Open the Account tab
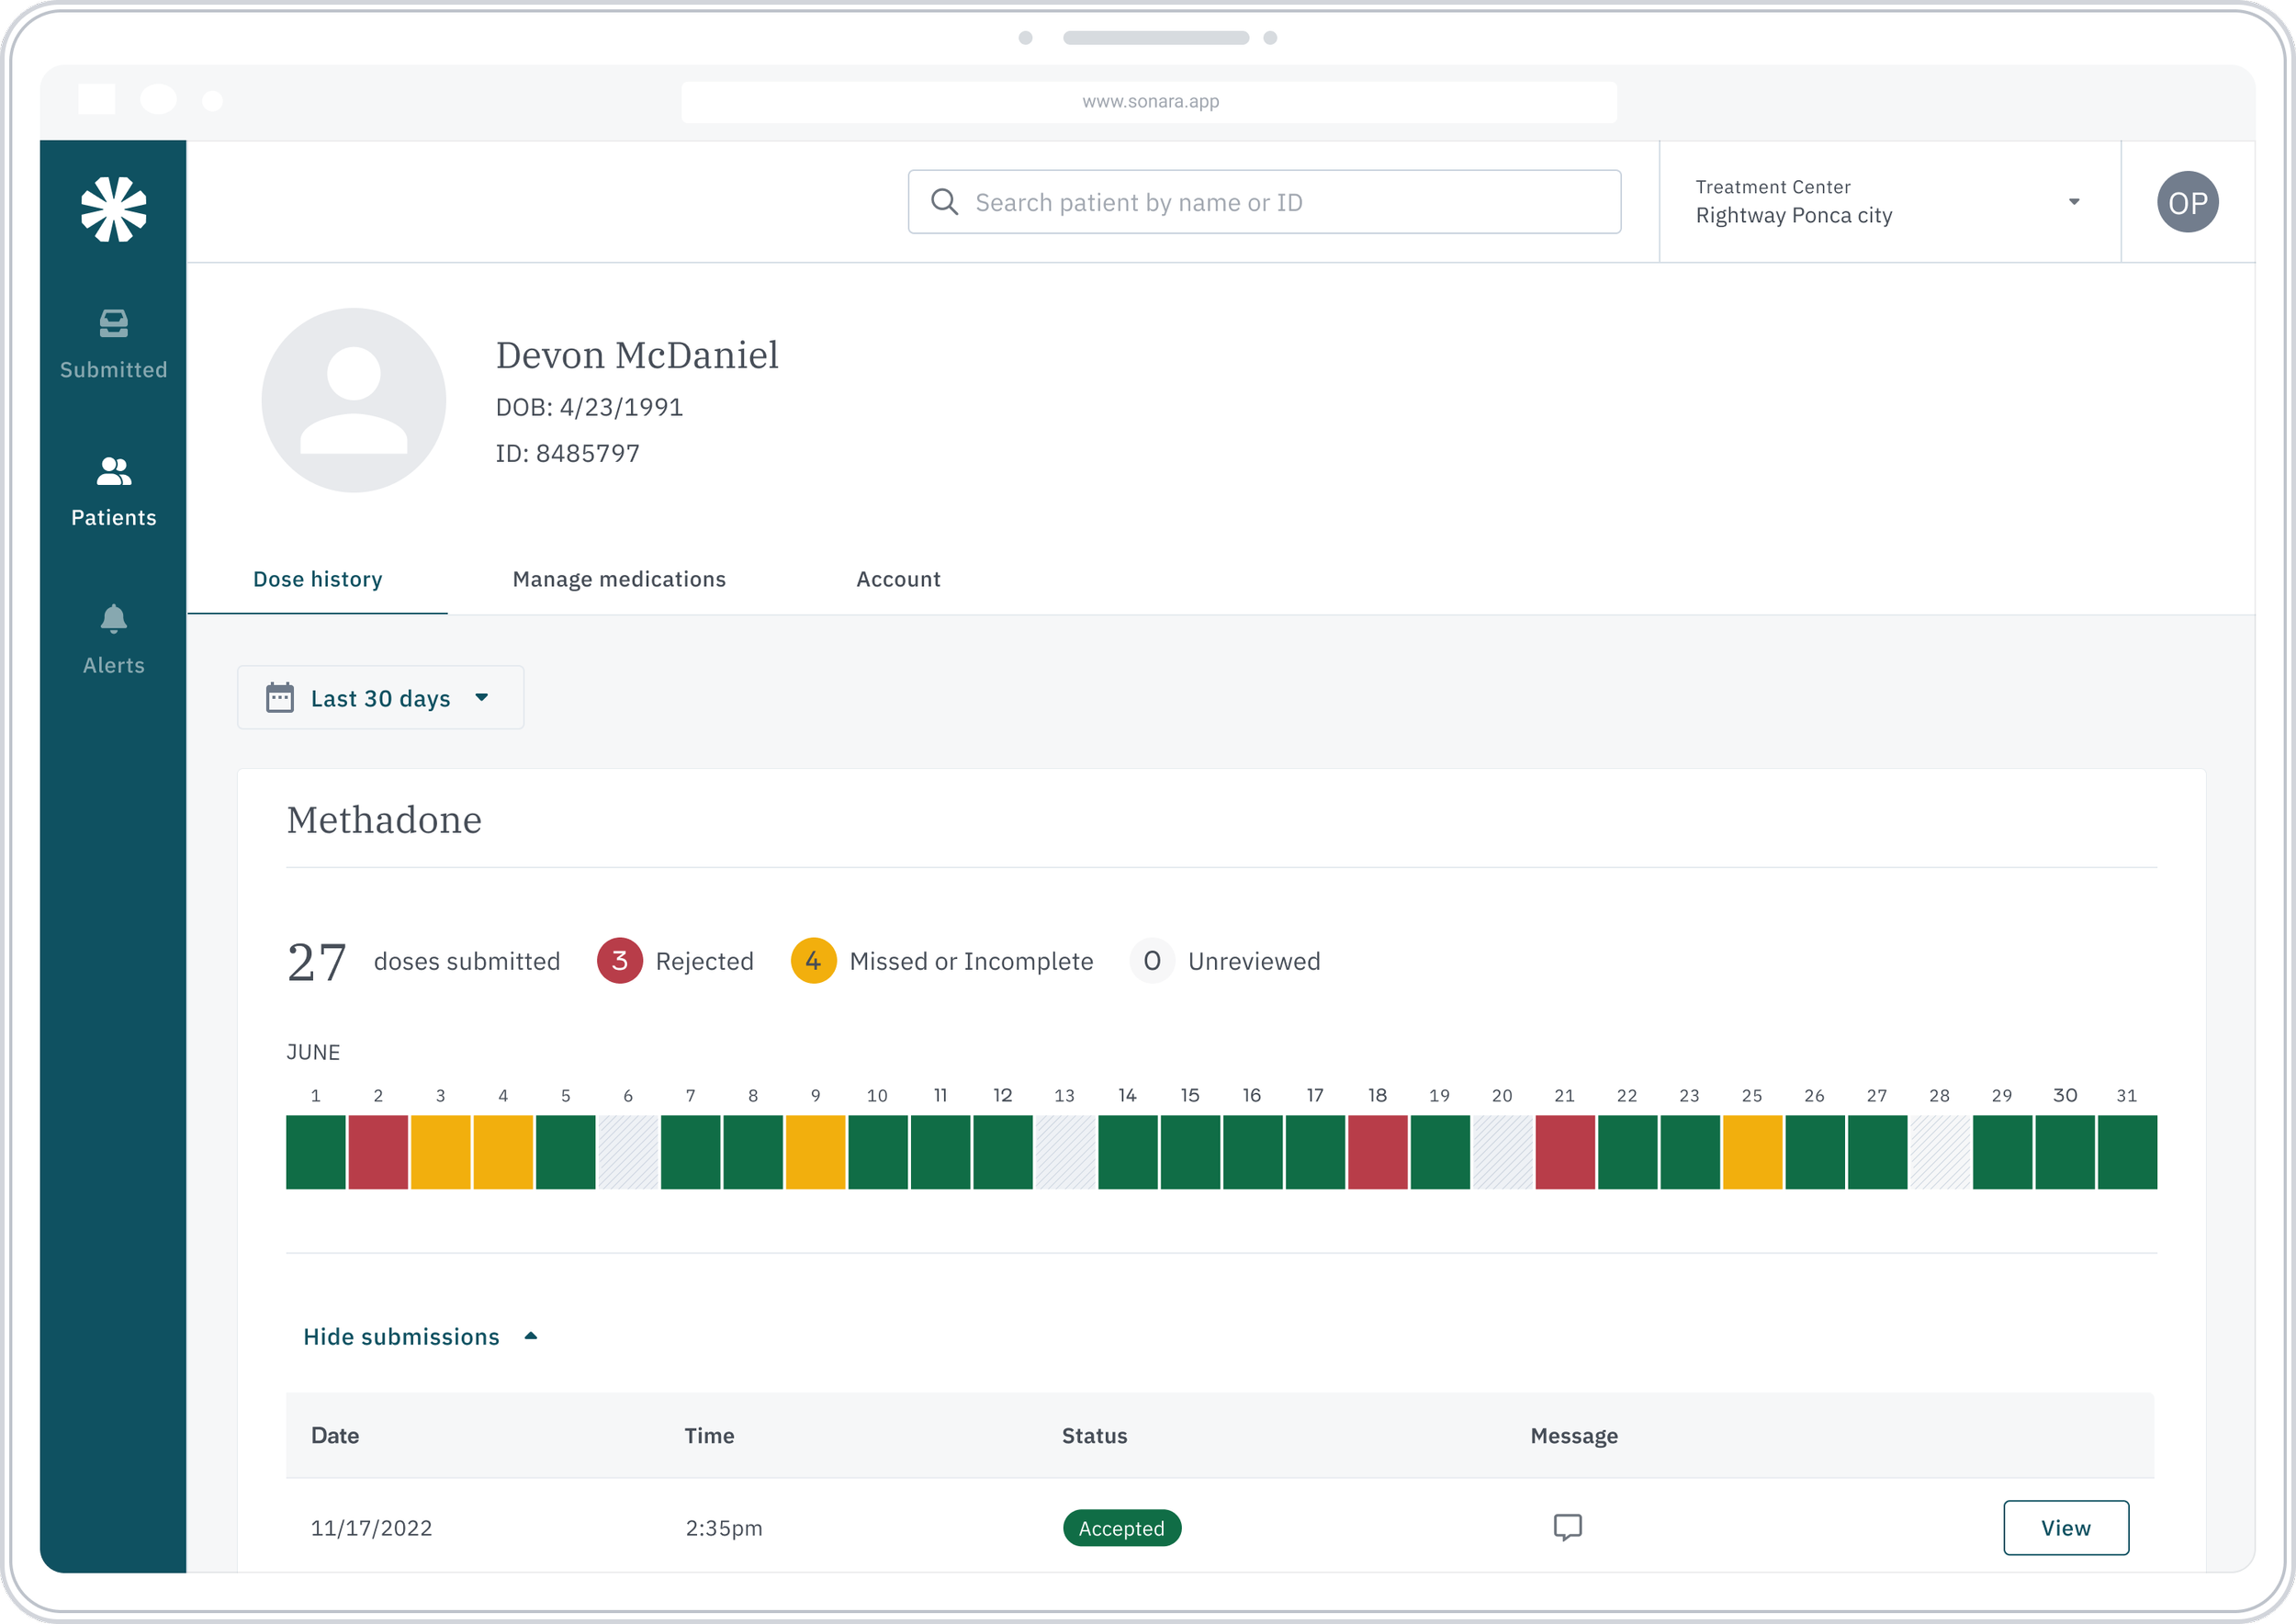 tap(897, 579)
